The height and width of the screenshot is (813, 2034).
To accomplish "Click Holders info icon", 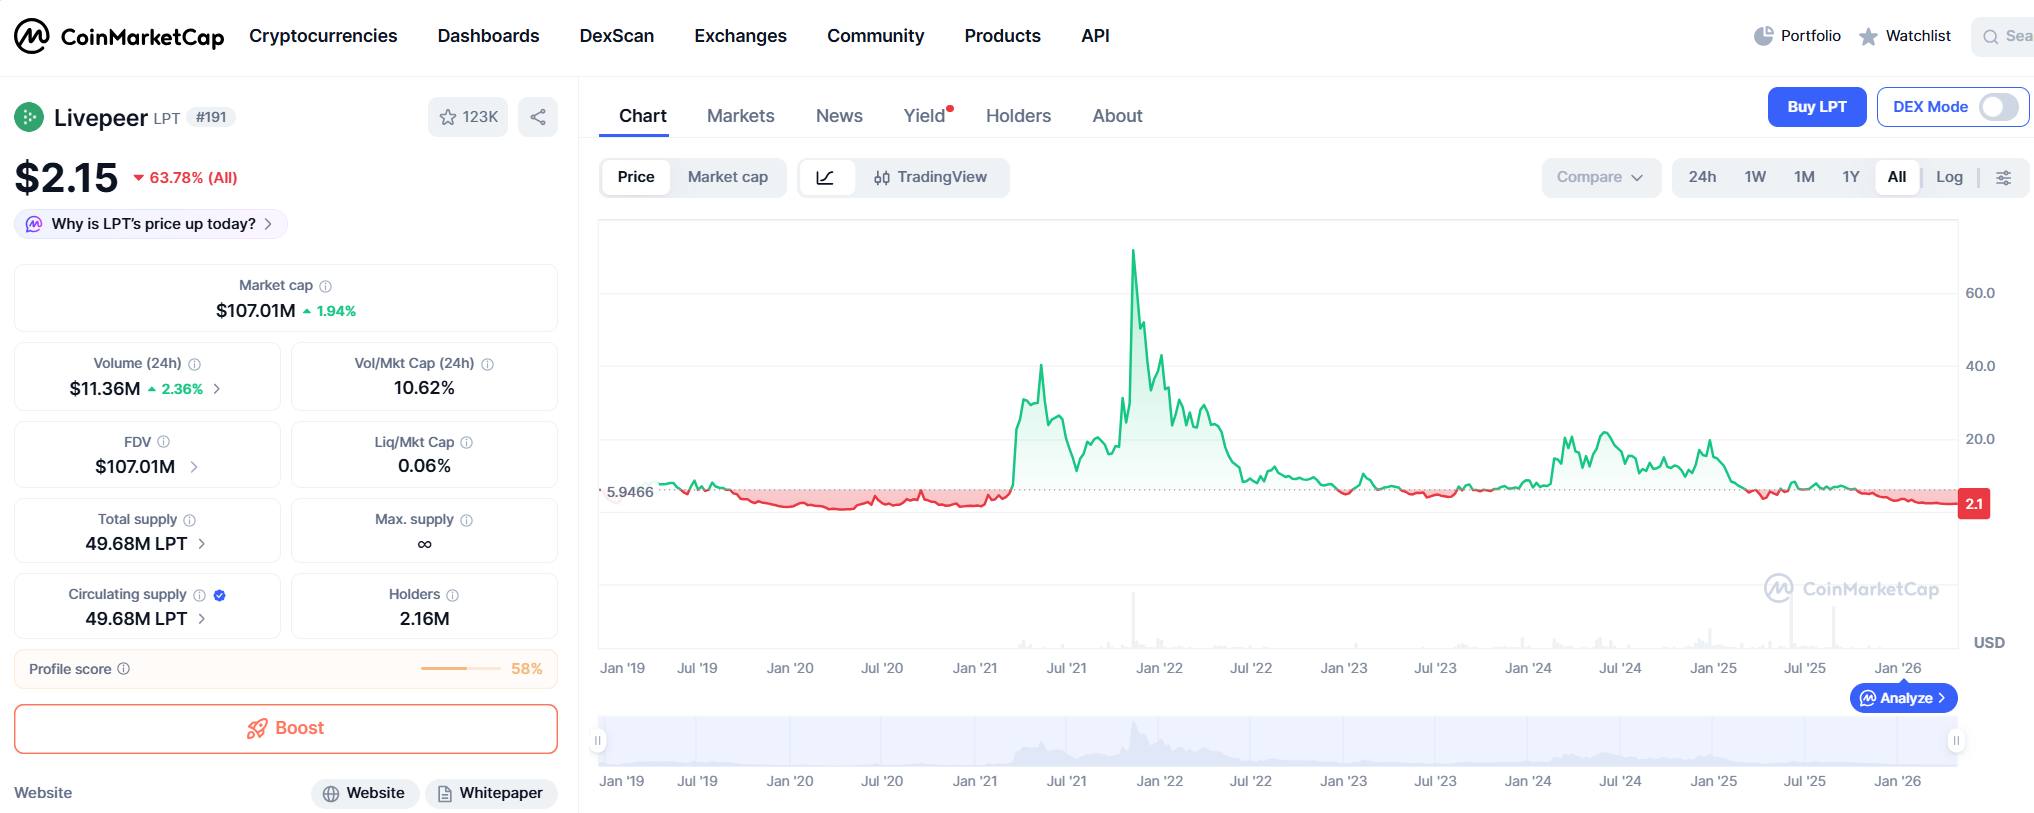I will point(453,595).
